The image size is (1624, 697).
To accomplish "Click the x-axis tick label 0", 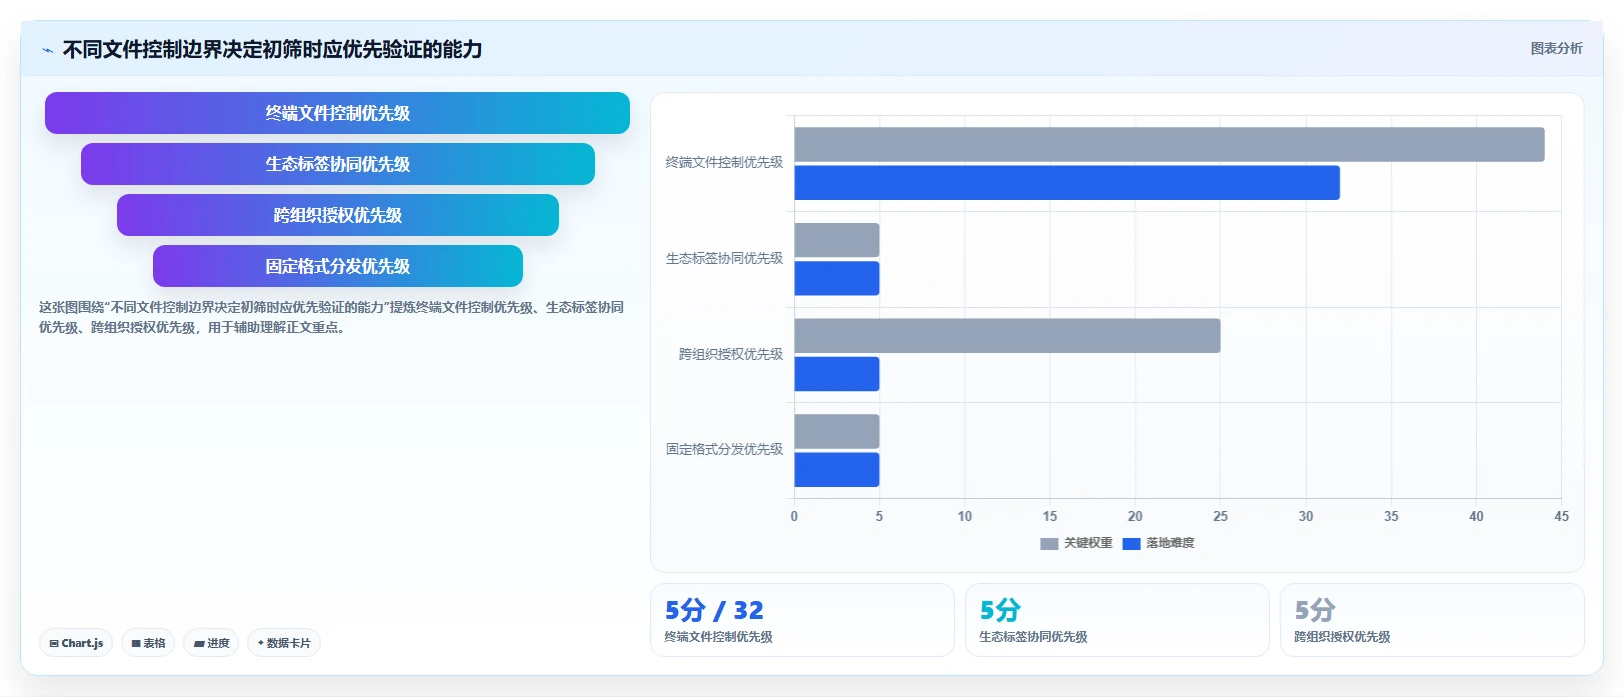I will 794,516.
